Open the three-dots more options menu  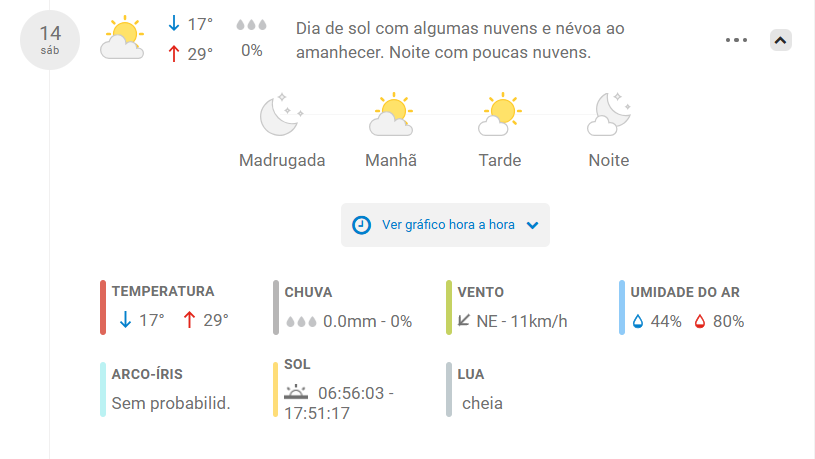(736, 40)
